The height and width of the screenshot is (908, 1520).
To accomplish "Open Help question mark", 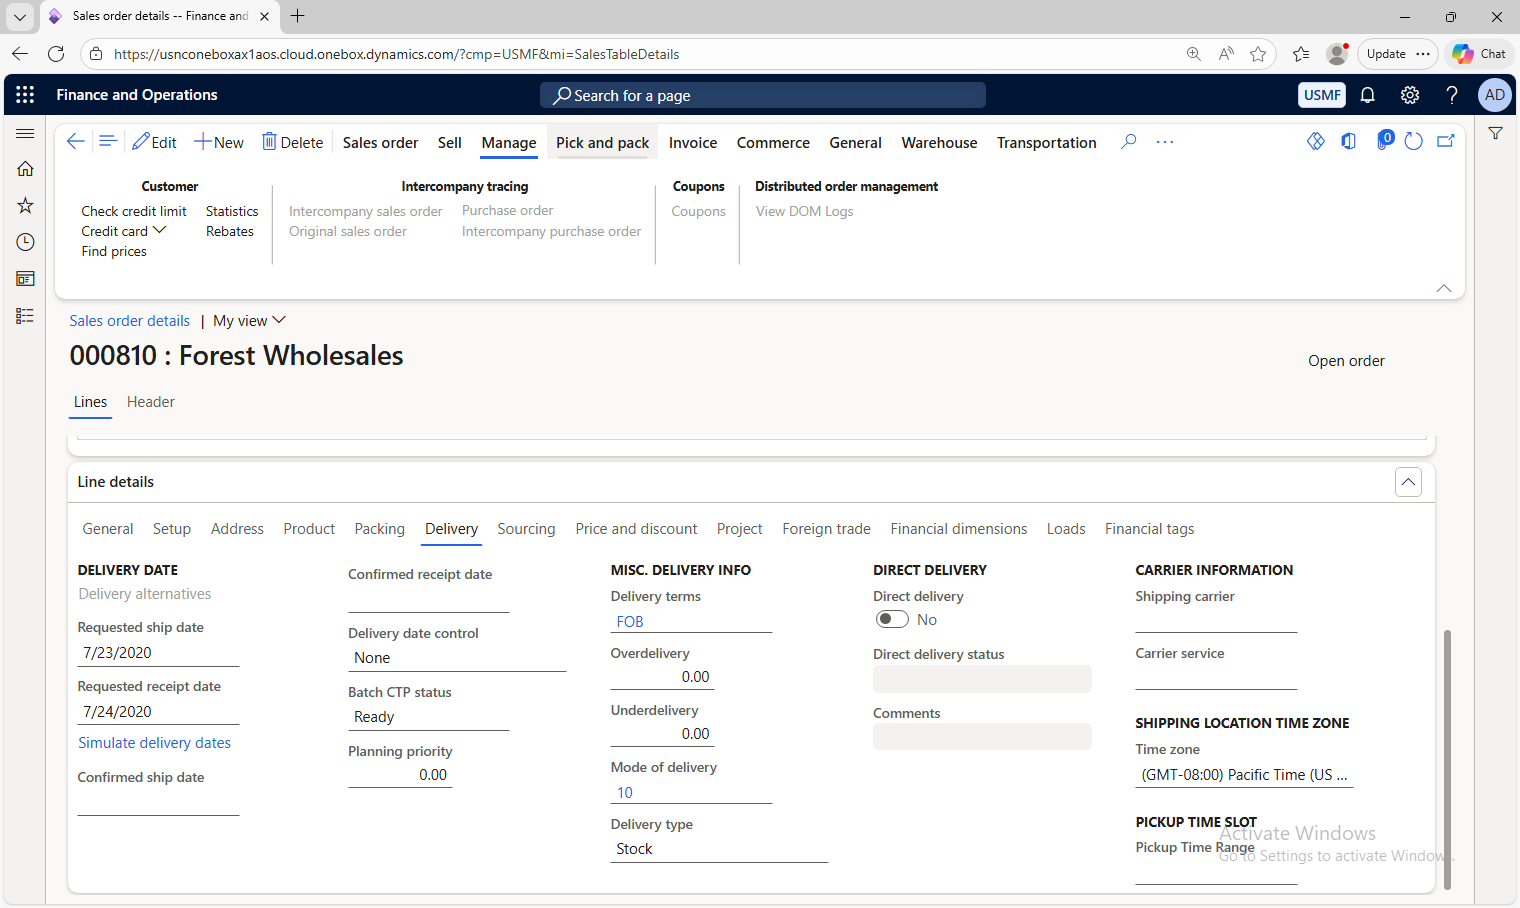I will 1452,95.
